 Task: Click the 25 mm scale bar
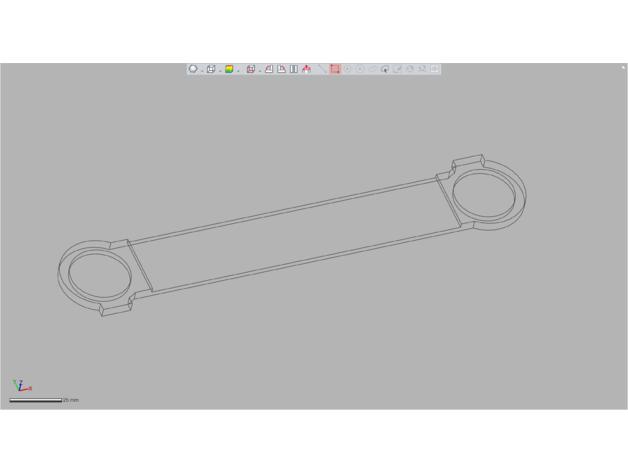pyautogui.click(x=36, y=400)
